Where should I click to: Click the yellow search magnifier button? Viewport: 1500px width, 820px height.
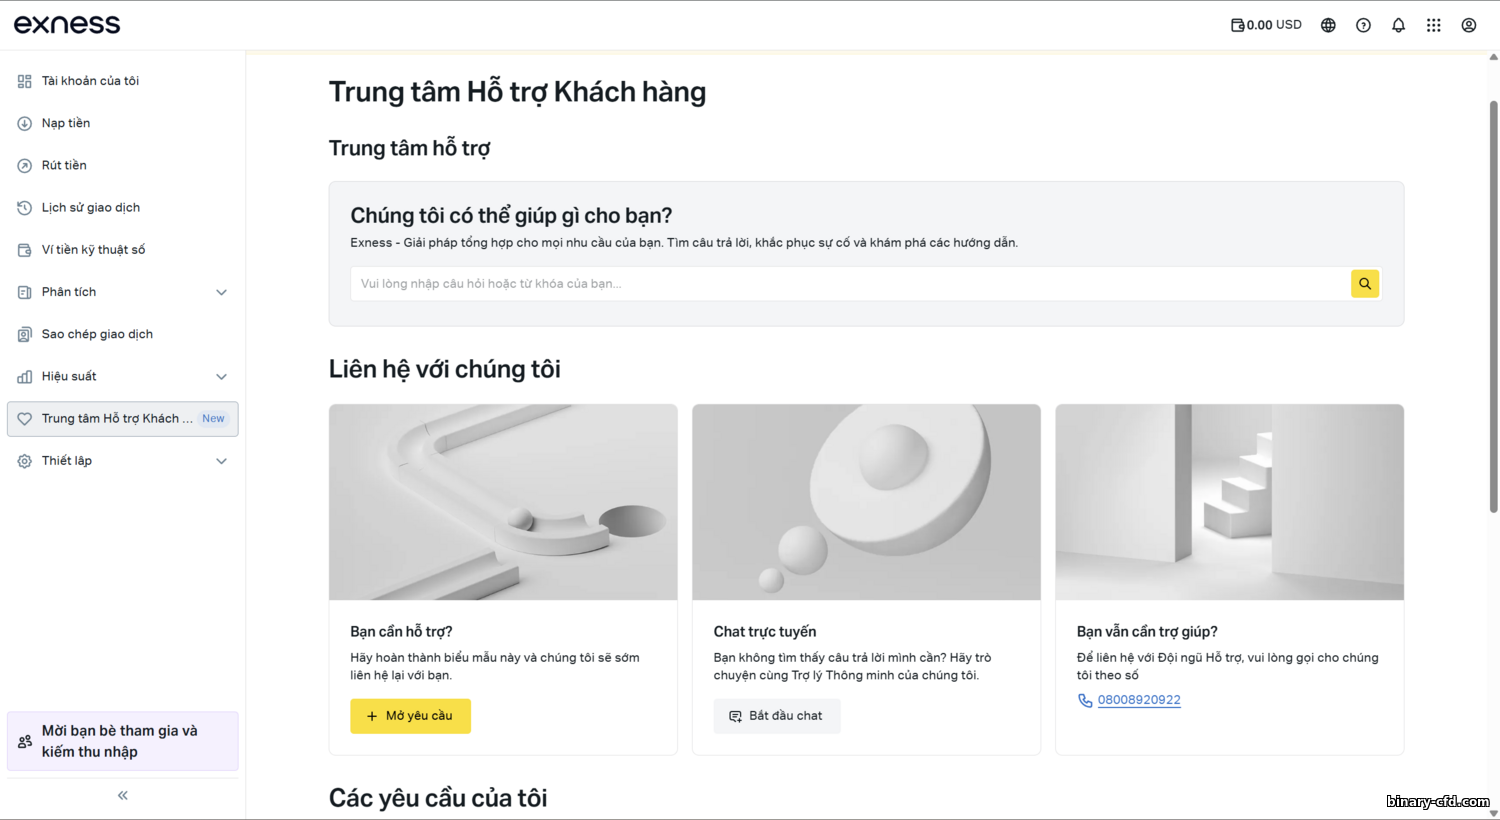click(x=1364, y=284)
